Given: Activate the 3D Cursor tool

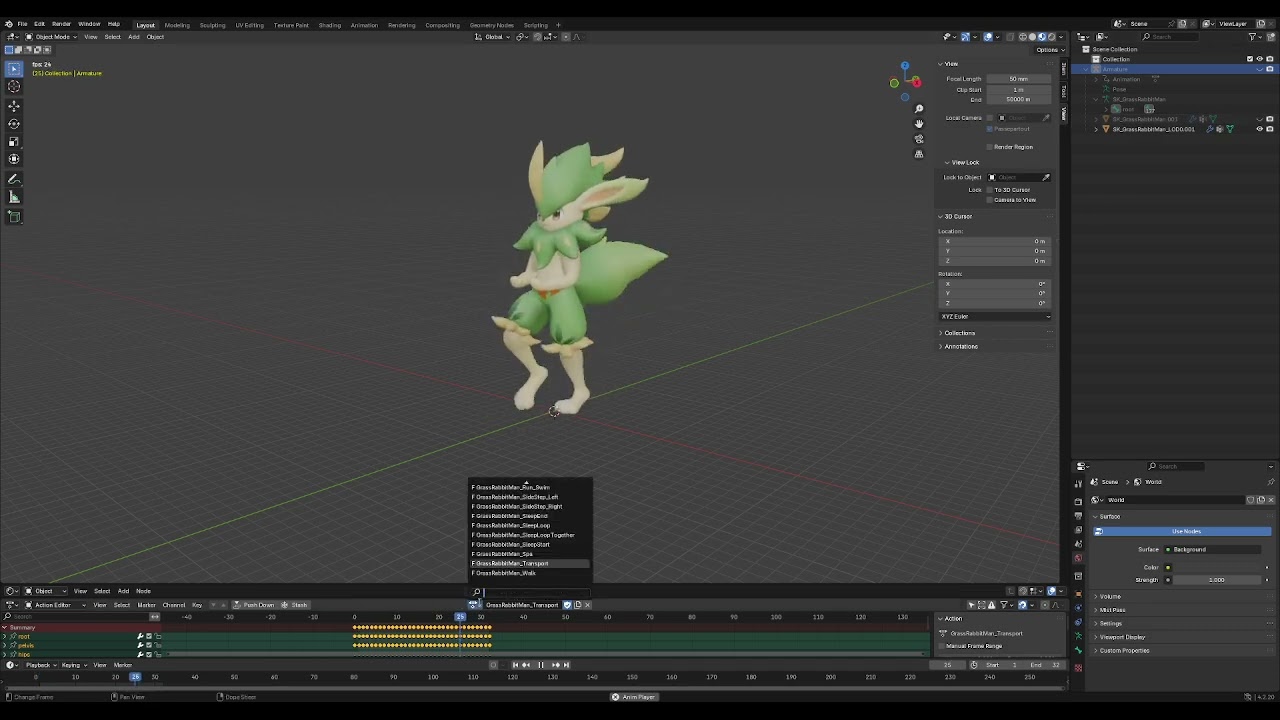Looking at the screenshot, I should [14, 86].
